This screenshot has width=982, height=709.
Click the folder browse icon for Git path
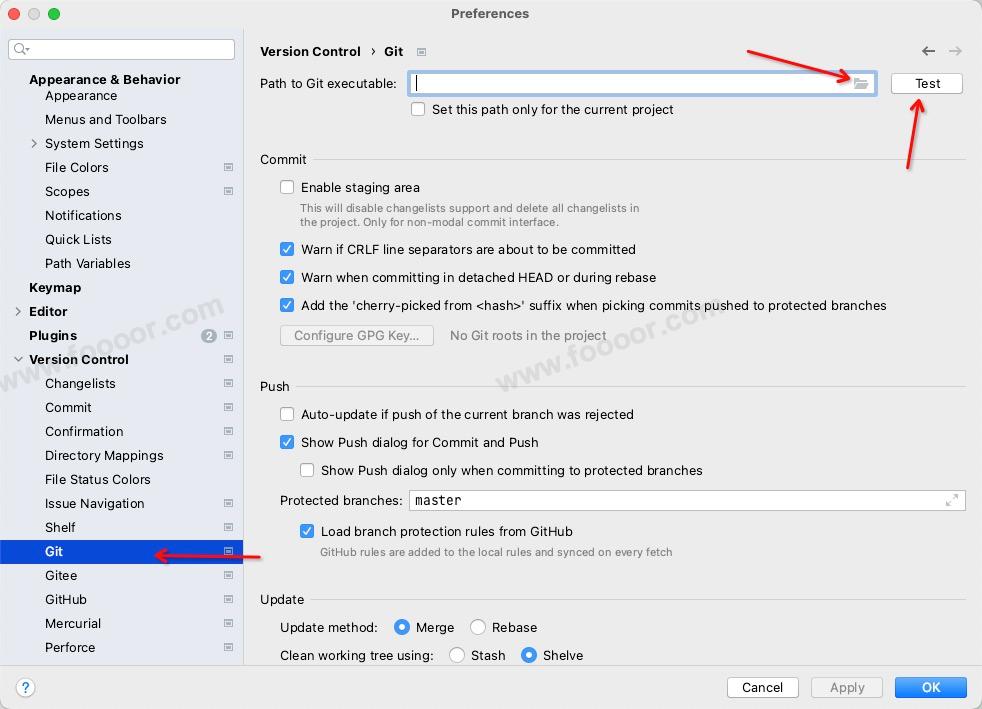pos(861,84)
